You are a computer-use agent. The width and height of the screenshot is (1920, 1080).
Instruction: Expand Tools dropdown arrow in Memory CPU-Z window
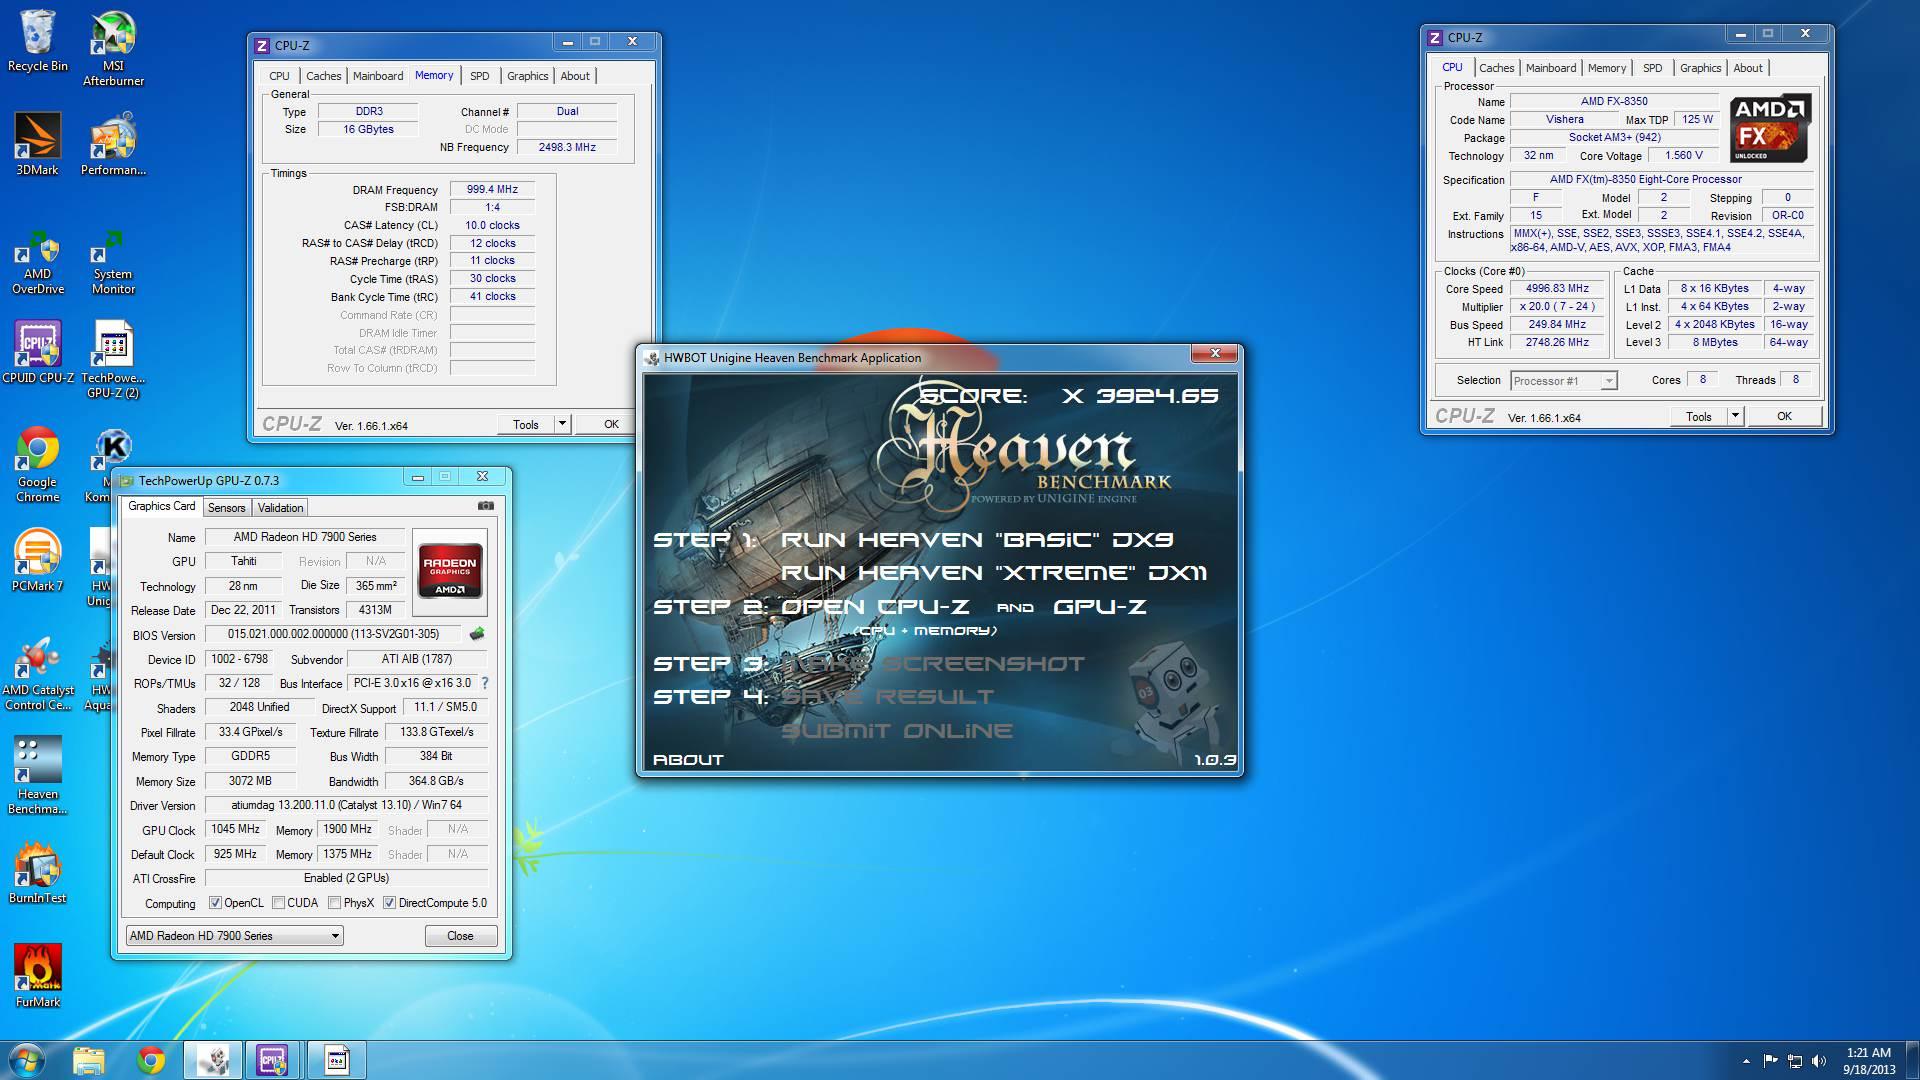(562, 424)
